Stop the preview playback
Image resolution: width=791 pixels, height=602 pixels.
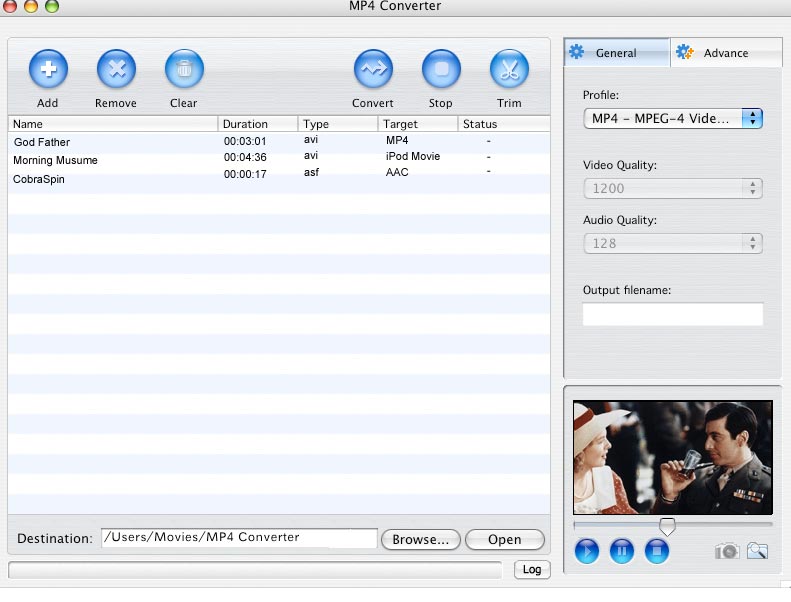click(x=656, y=551)
